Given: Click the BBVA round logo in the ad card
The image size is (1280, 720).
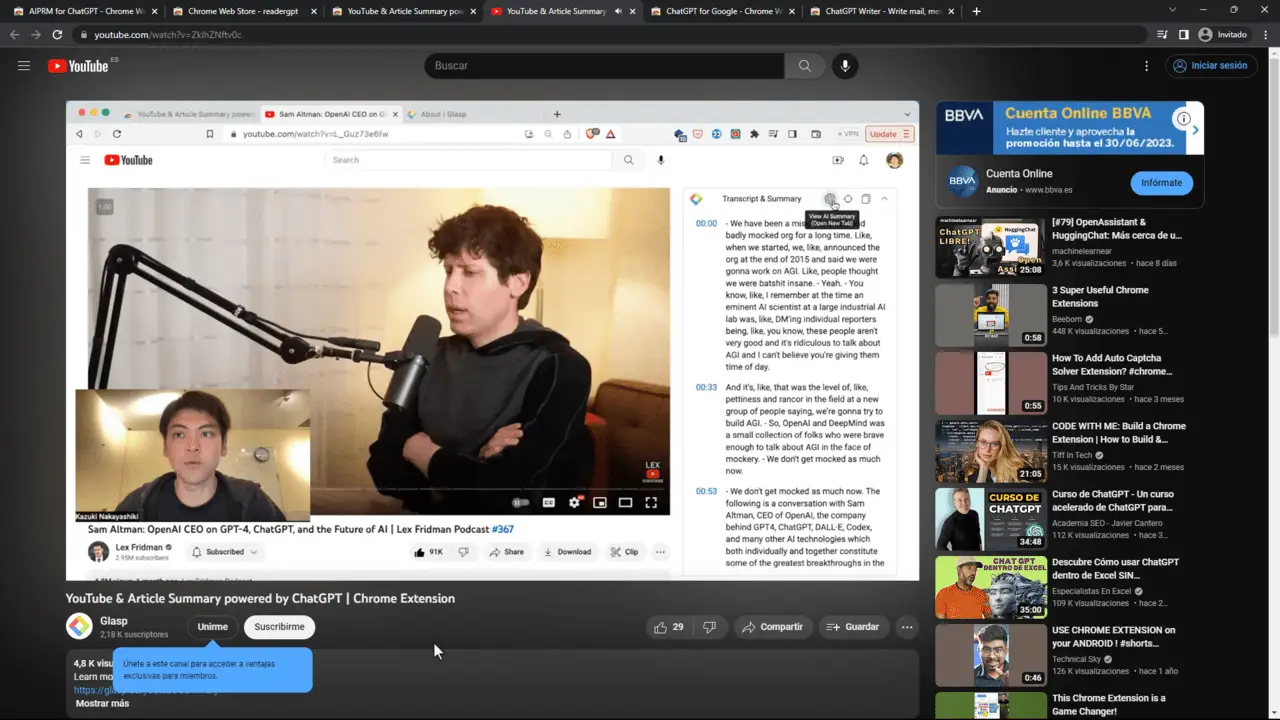Looking at the screenshot, I should tap(962, 181).
